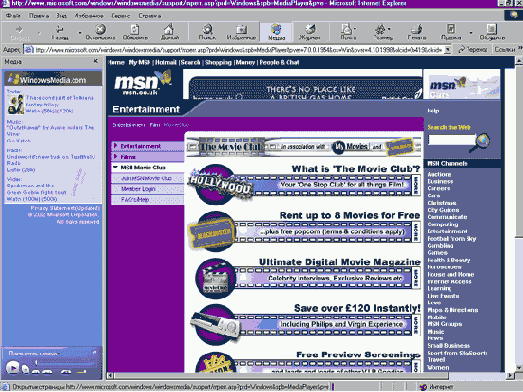Viewport: 523px width, 392px height.
Task: Toggle the mute button in Media player
Action: pos(66,372)
